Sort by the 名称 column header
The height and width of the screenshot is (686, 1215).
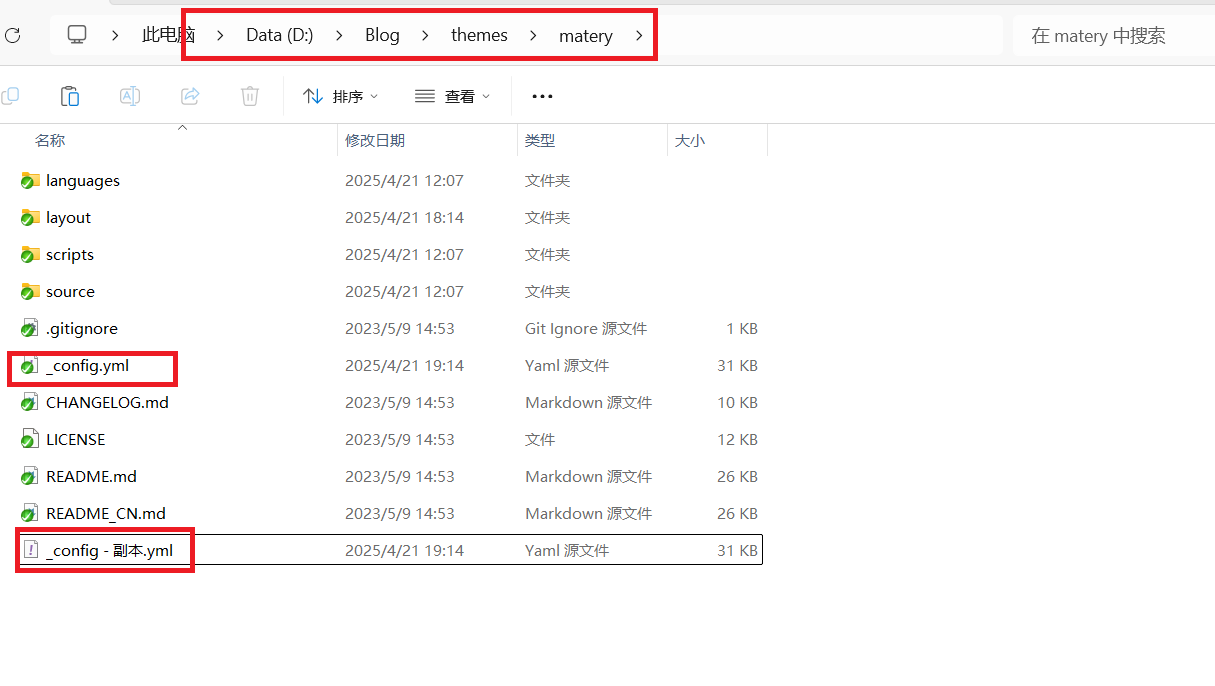point(50,141)
